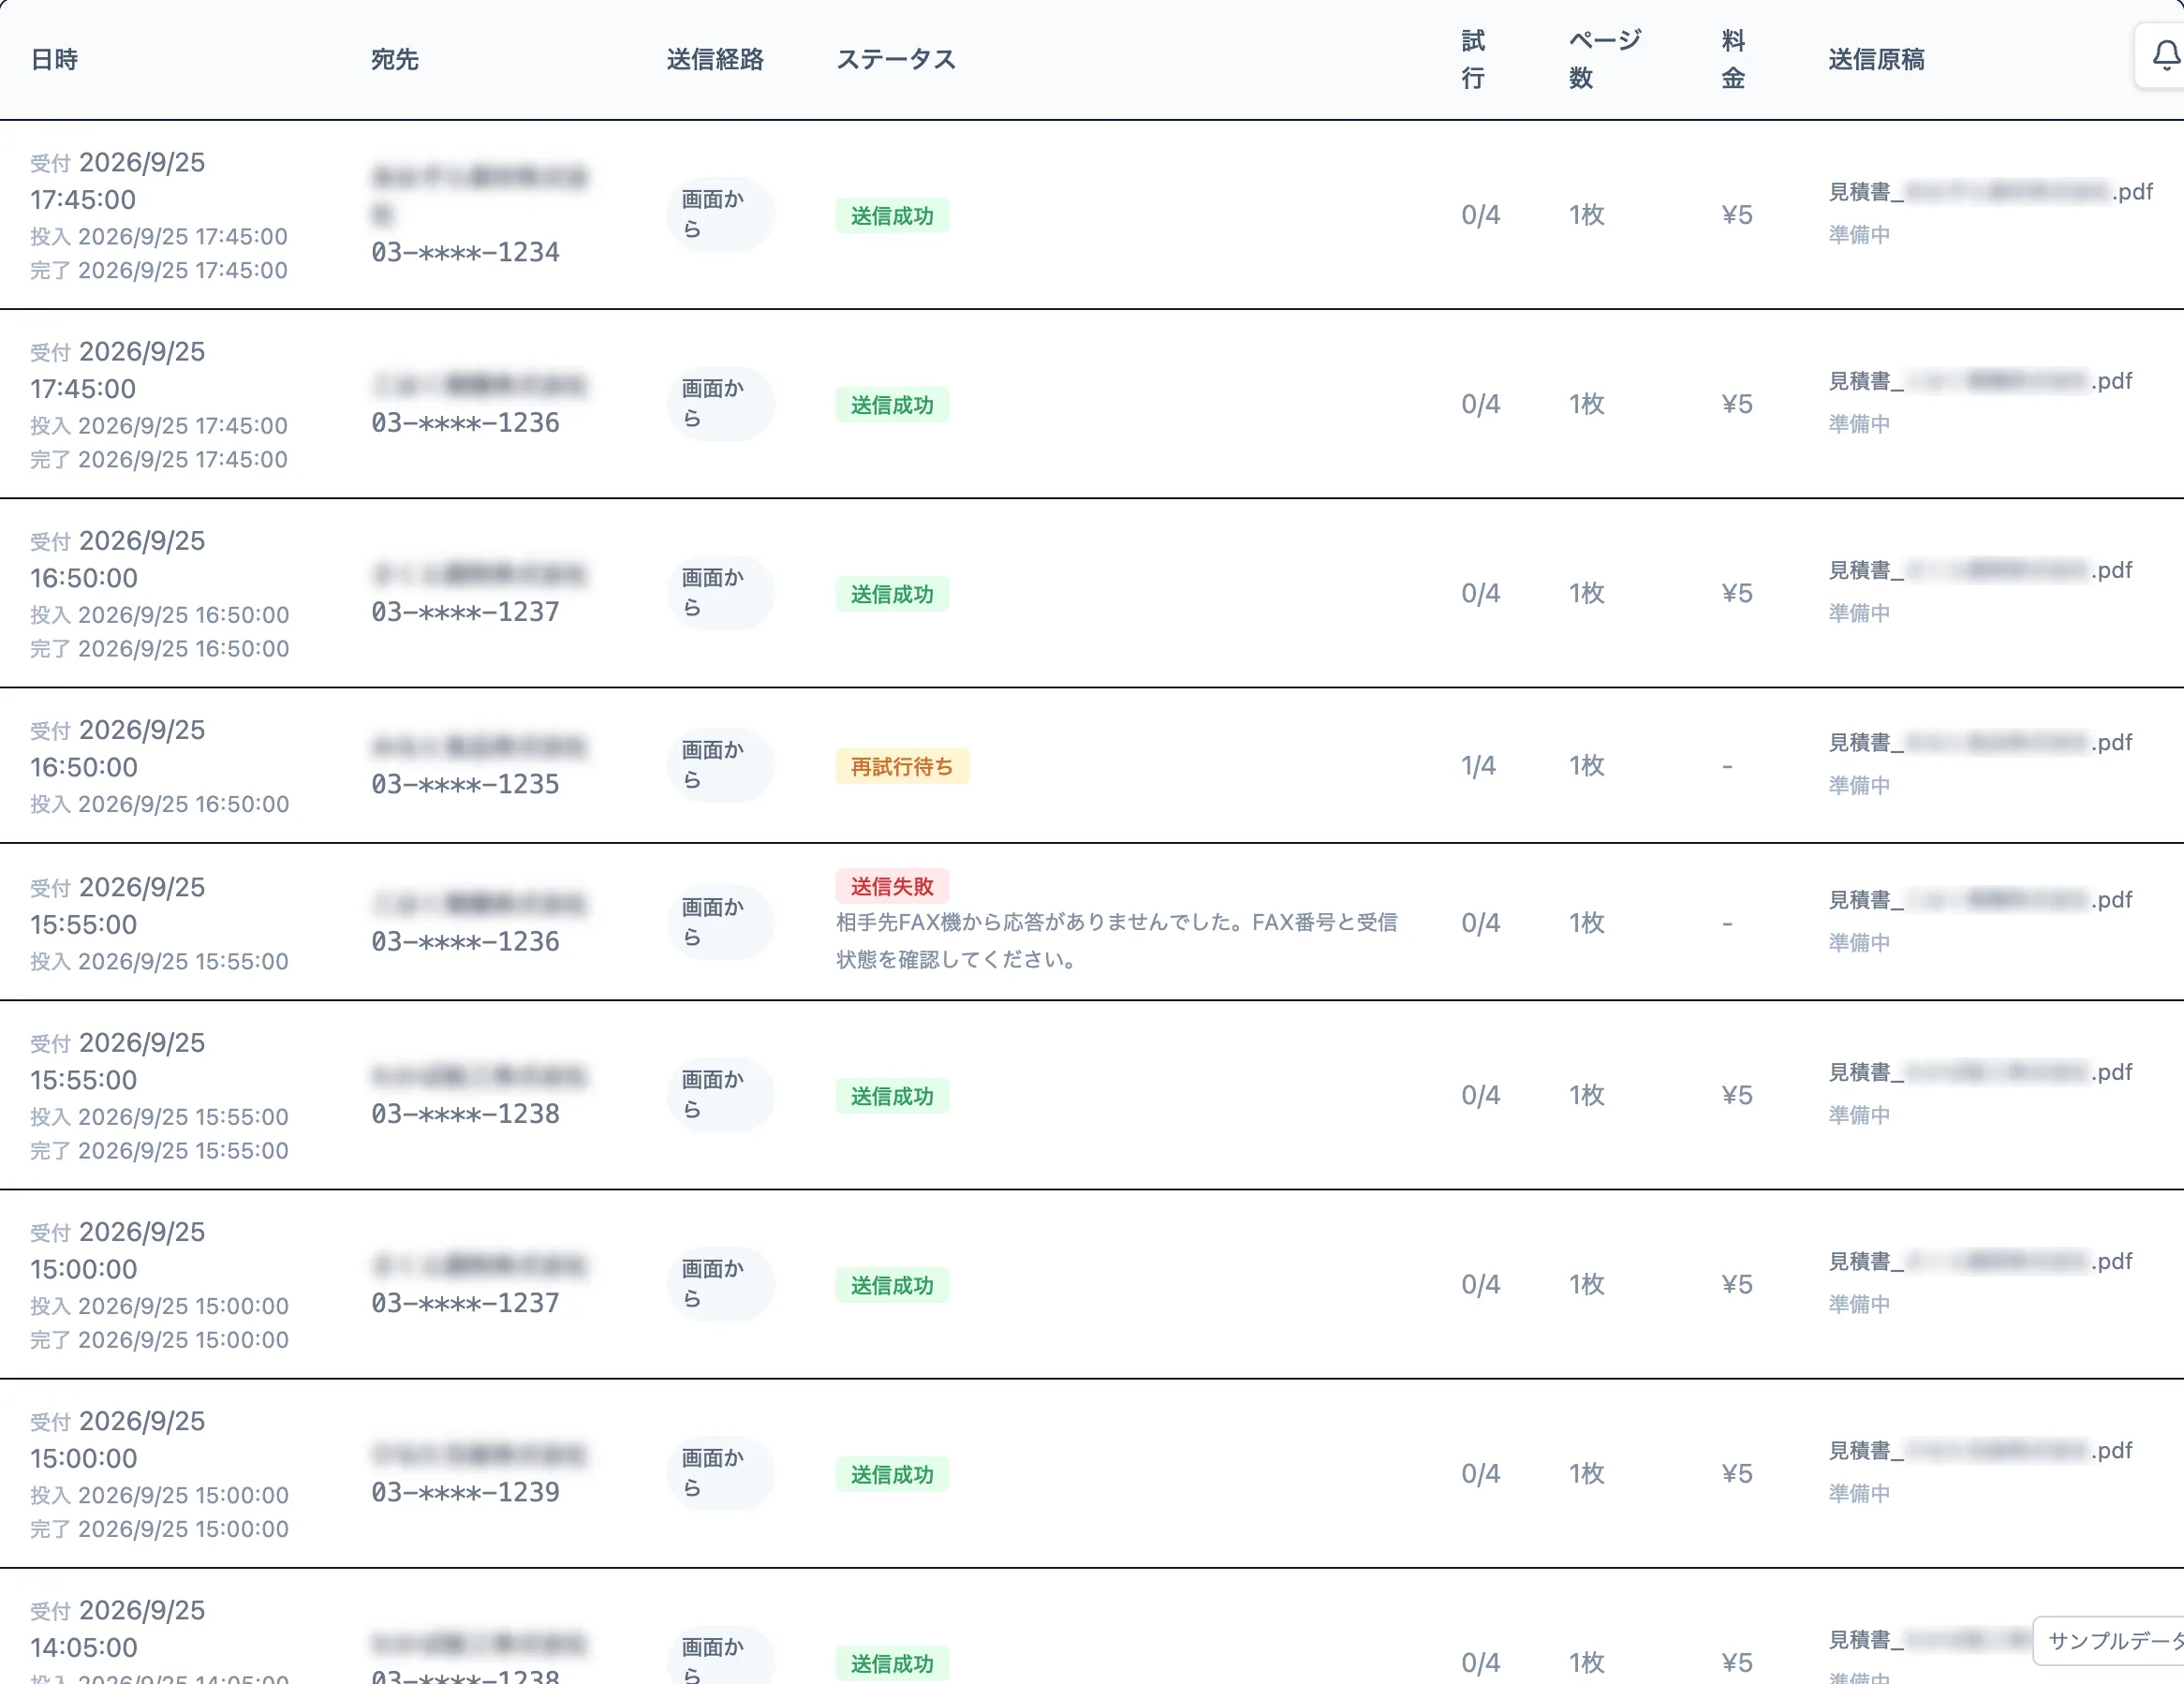Click 03-****-1236 in the 17:45:00 row
Image resolution: width=2184 pixels, height=1684 pixels.
pos(465,422)
